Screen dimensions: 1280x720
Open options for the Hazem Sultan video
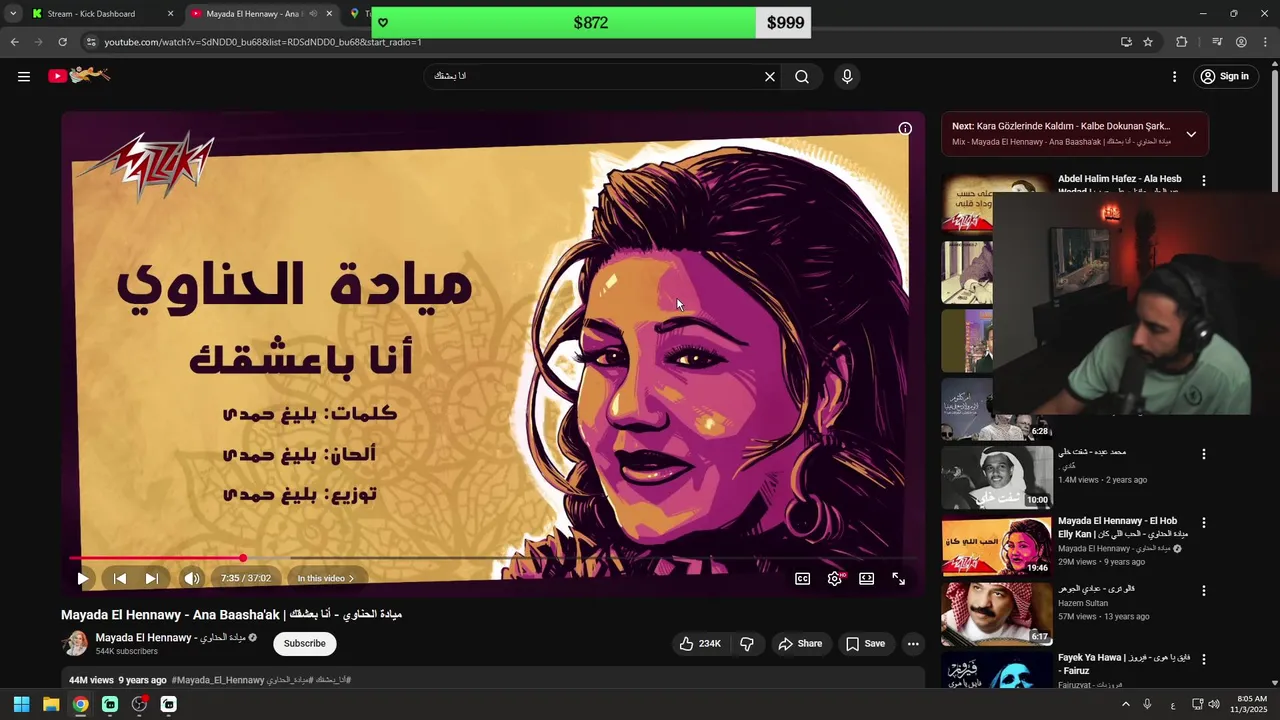tap(1204, 591)
